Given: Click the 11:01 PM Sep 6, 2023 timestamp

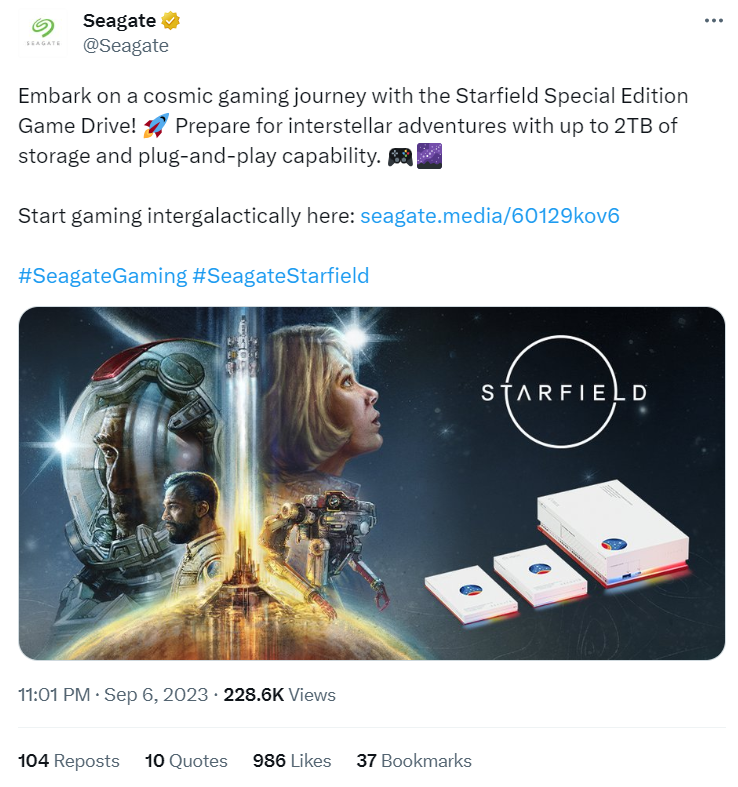Looking at the screenshot, I should pos(113,695).
